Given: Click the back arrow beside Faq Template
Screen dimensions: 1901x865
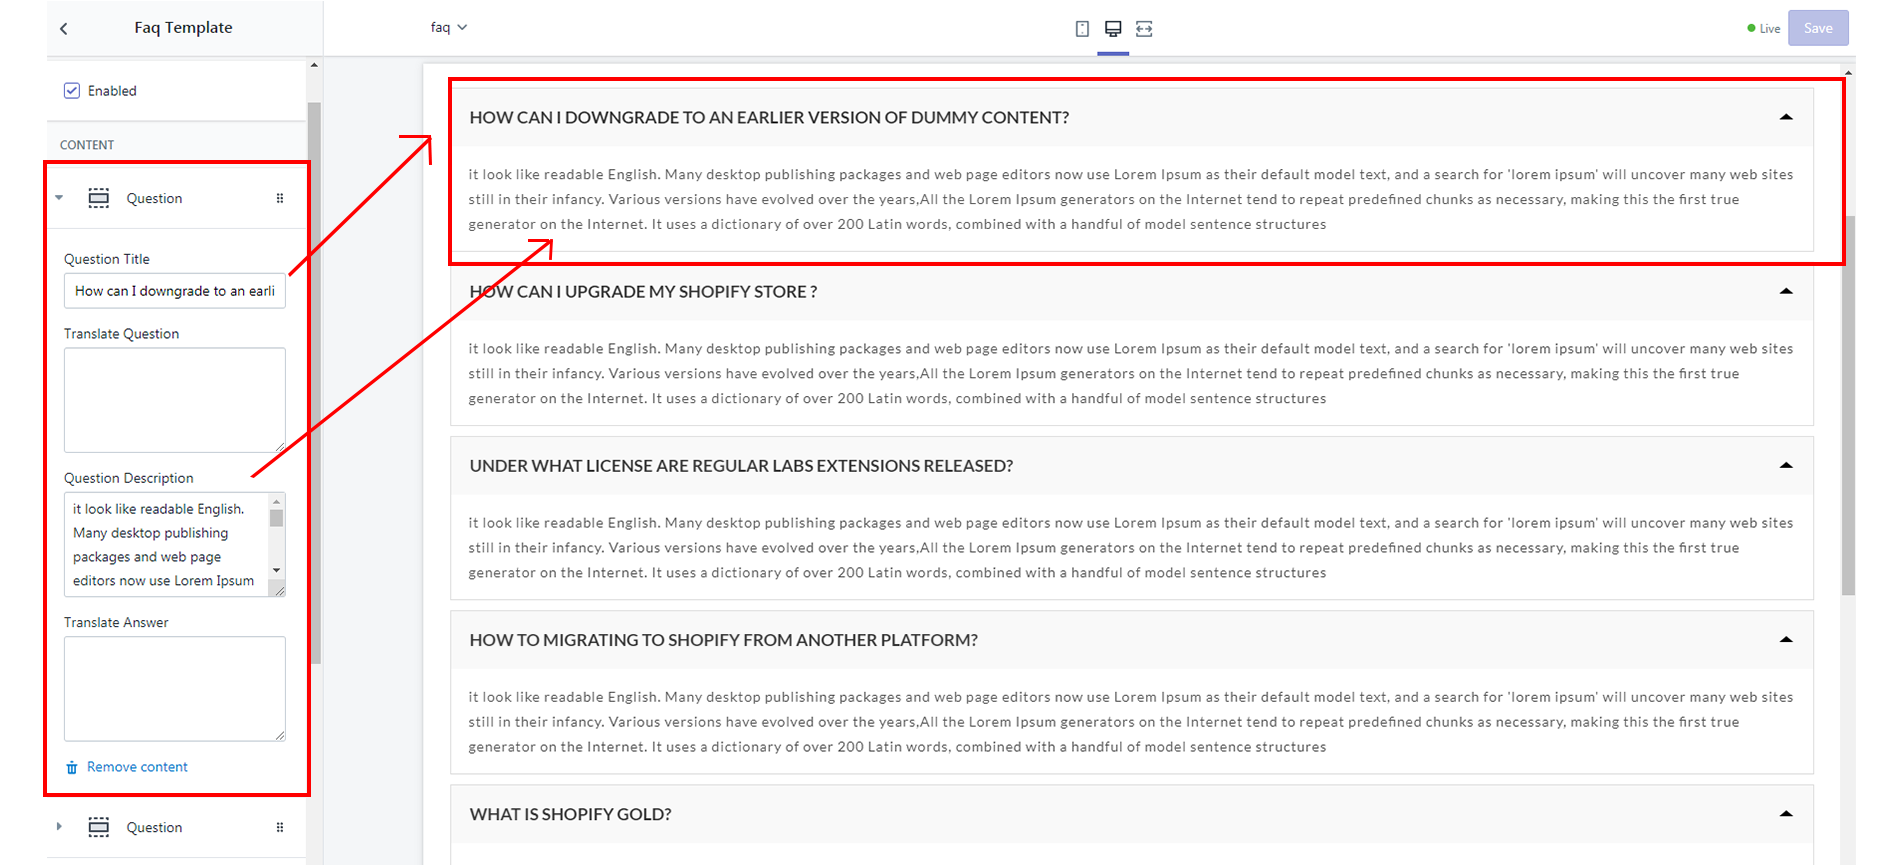Looking at the screenshot, I should (x=64, y=29).
